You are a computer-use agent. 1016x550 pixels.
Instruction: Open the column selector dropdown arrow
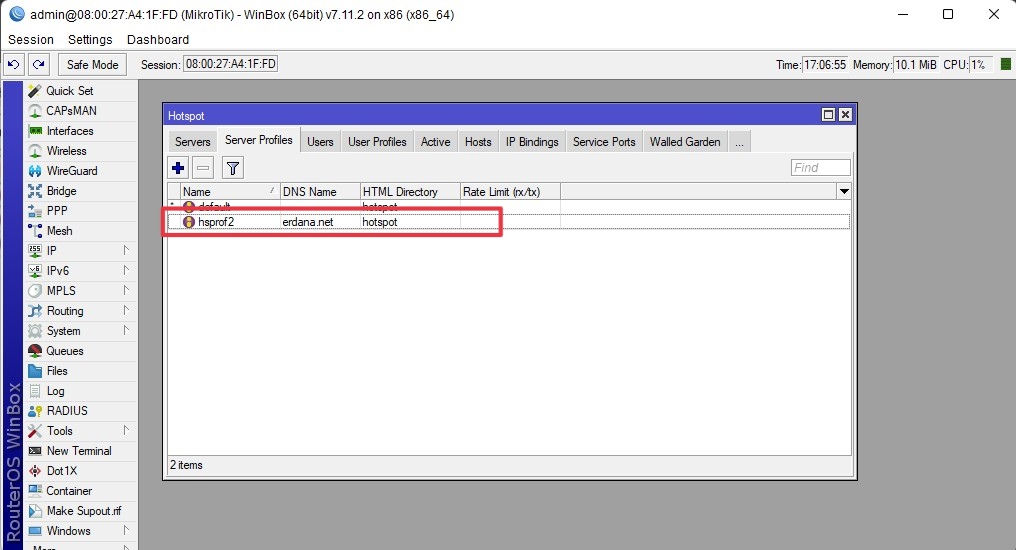tap(844, 191)
